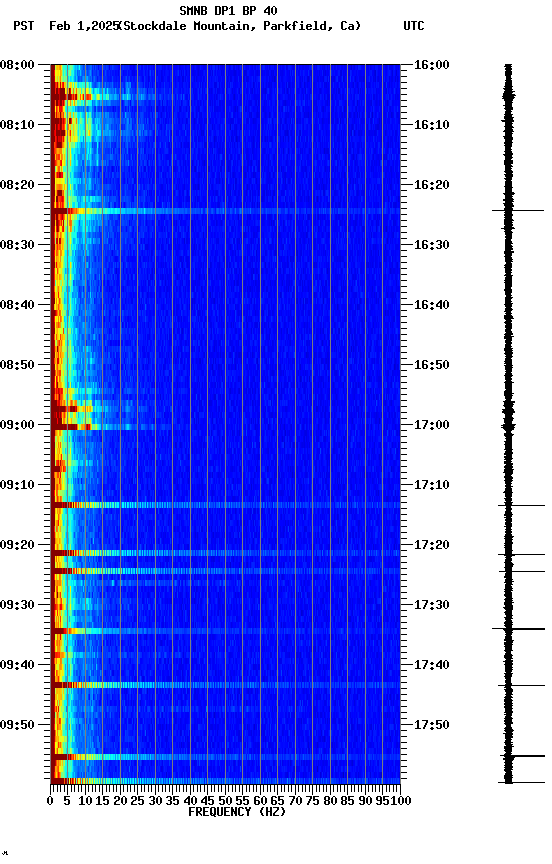Viewport: 552px width, 864px height.
Task: Click the broadband event streak near 09:43 in spectrogram
Action: click(x=225, y=685)
